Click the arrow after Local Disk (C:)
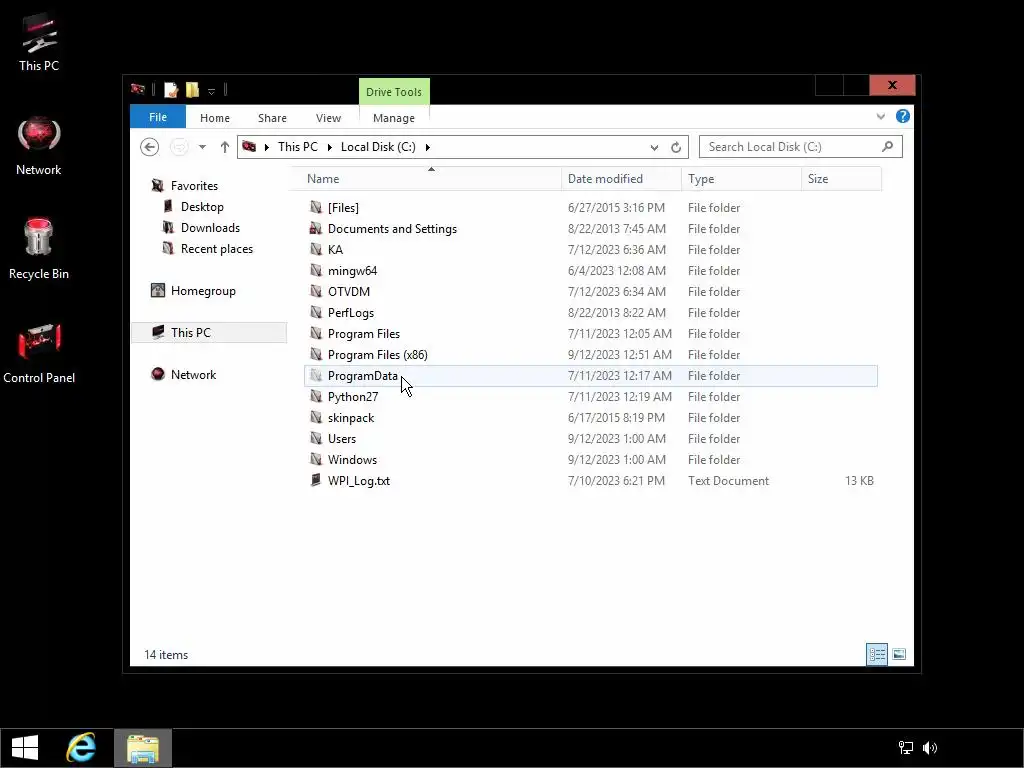1024x768 pixels. tap(428, 147)
